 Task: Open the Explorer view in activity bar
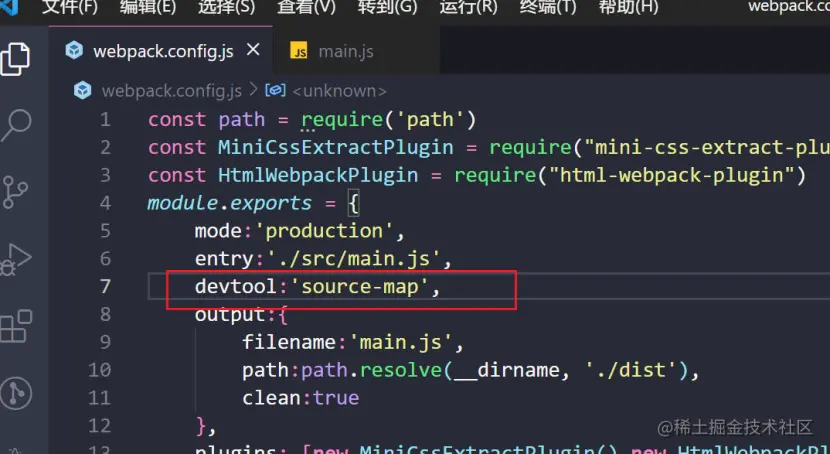point(14,59)
